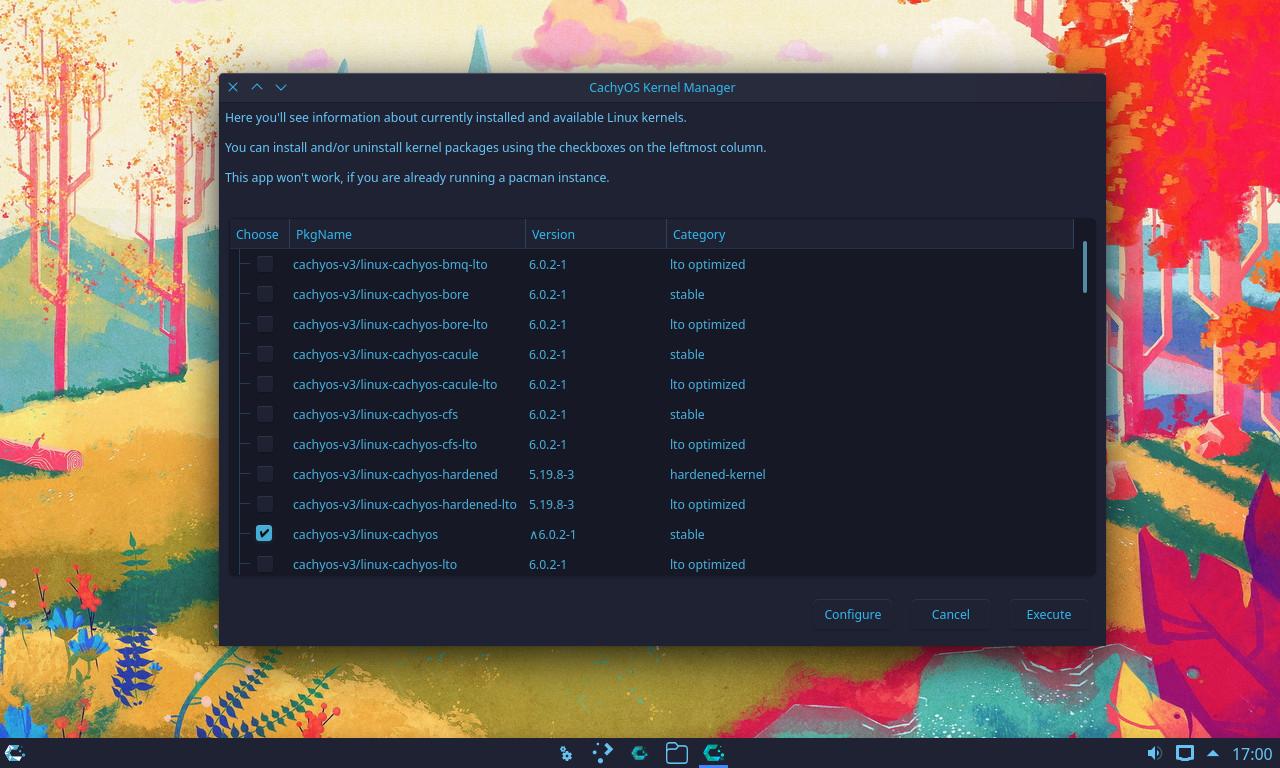This screenshot has width=1280, height=768.
Task: Click the display tray icon
Action: [x=1184, y=753]
